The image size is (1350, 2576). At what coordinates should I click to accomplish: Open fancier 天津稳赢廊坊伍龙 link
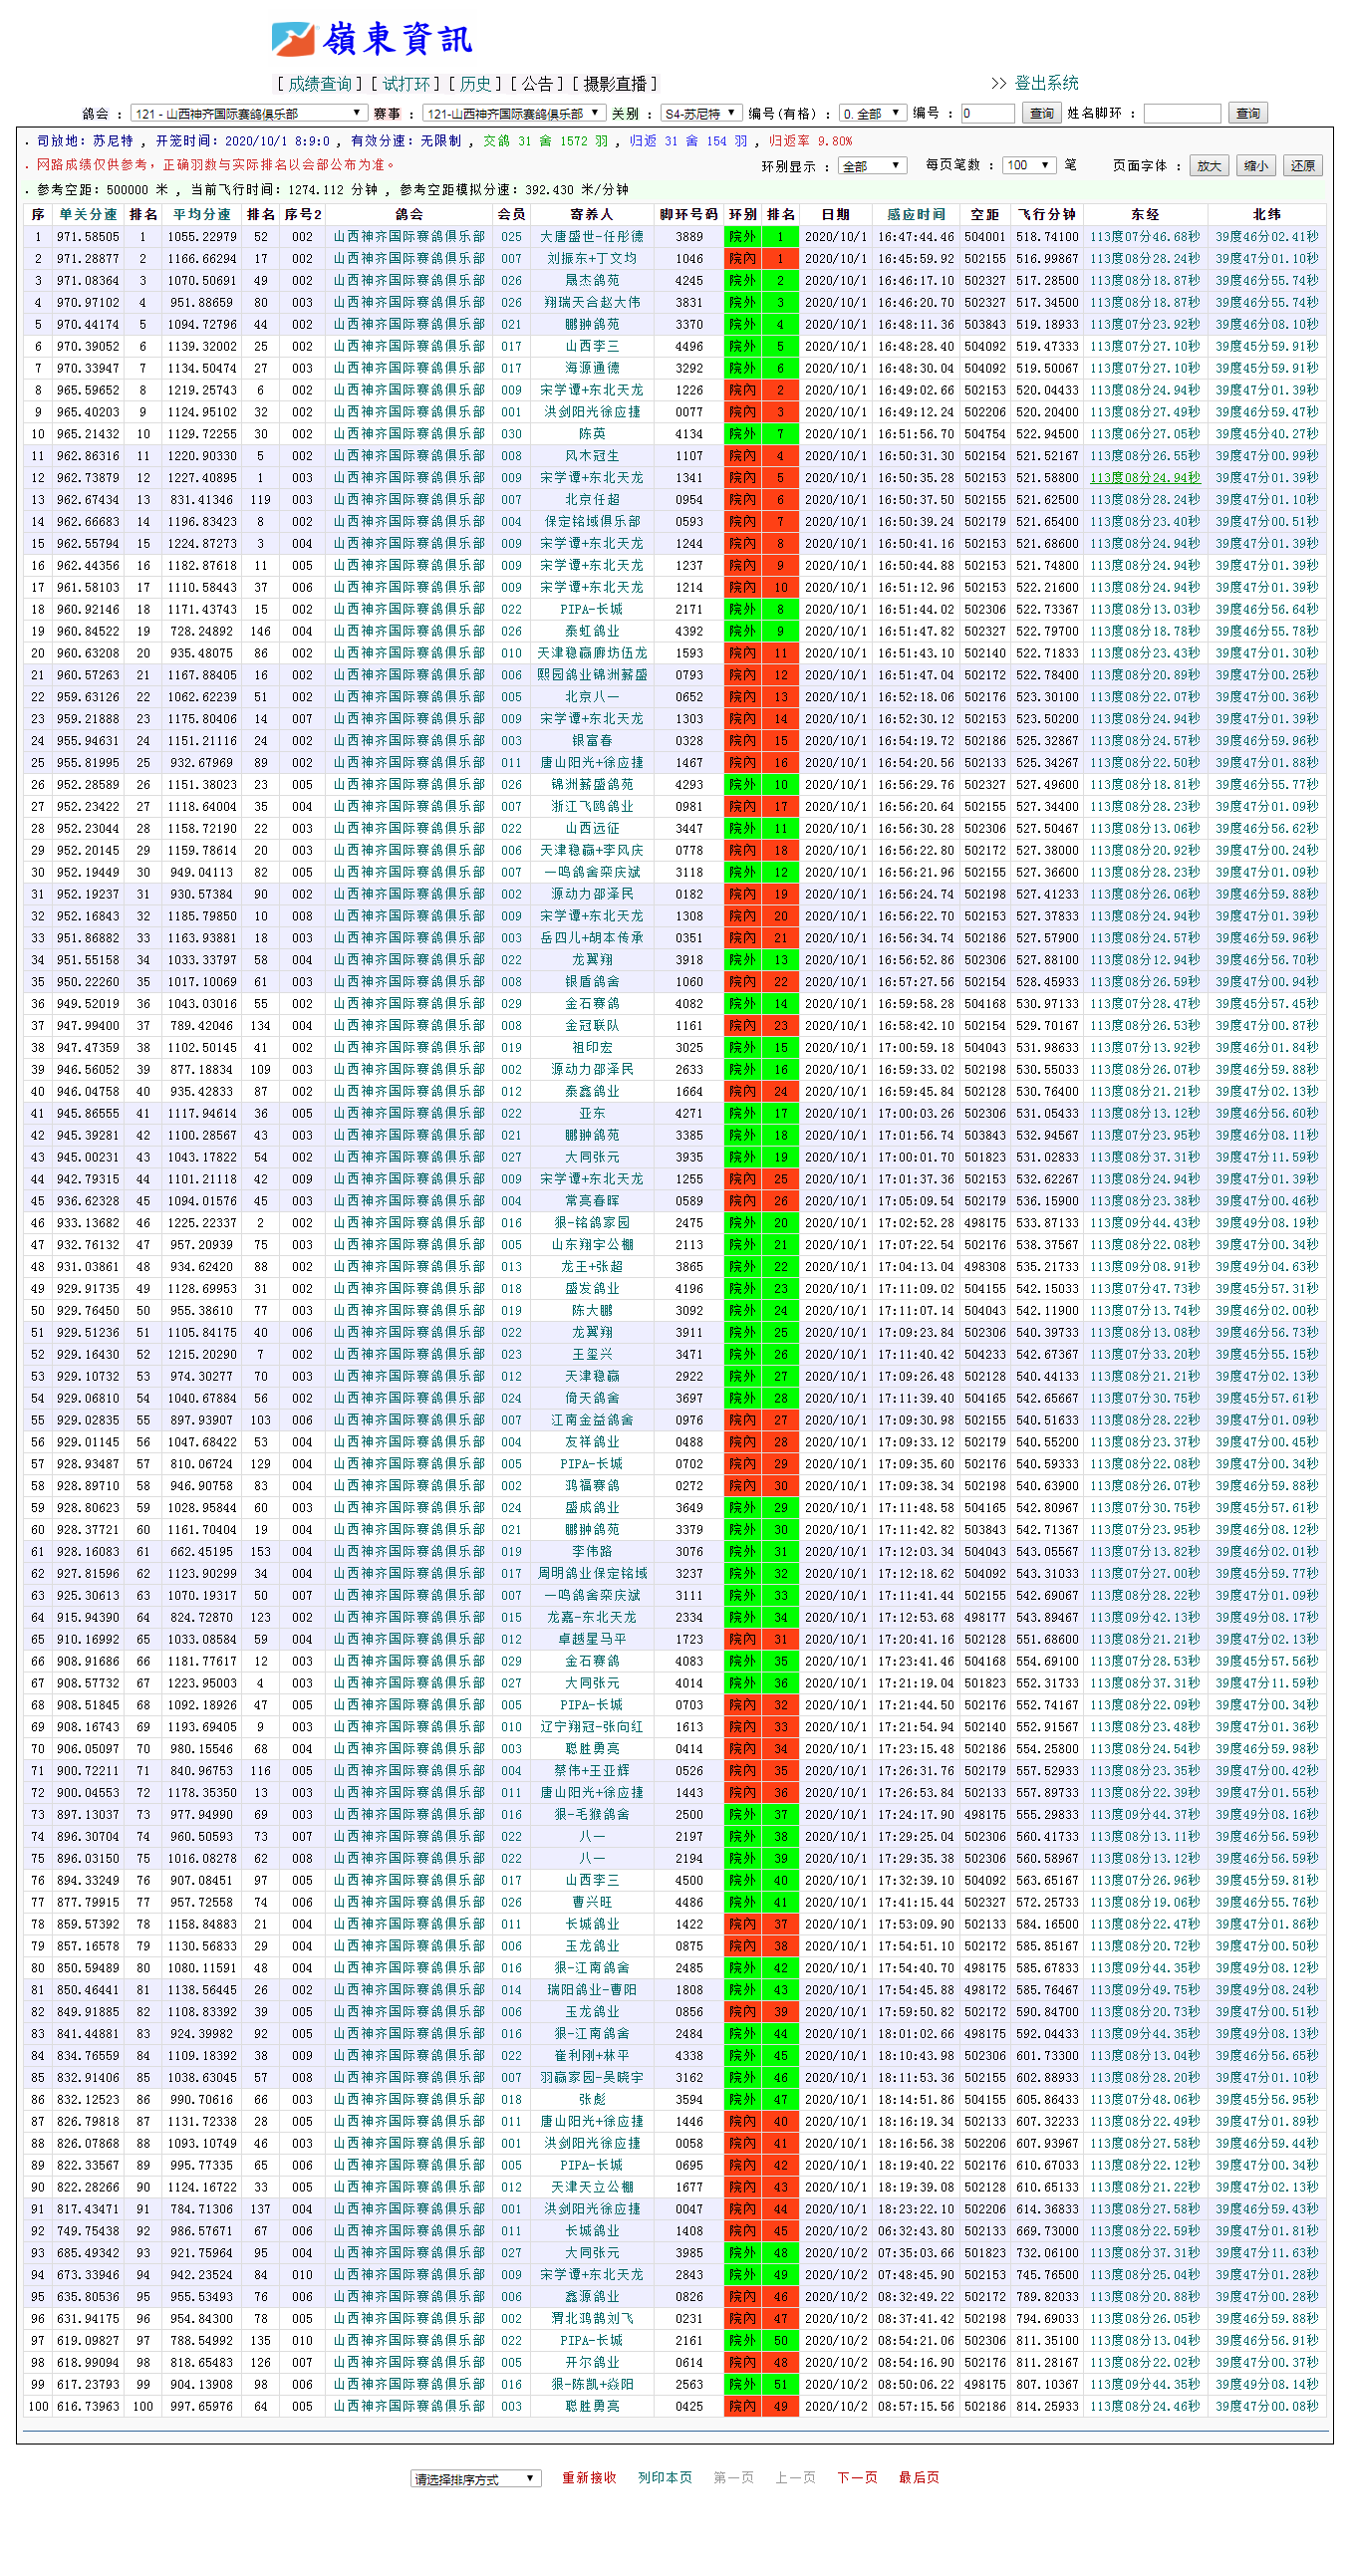(x=592, y=653)
